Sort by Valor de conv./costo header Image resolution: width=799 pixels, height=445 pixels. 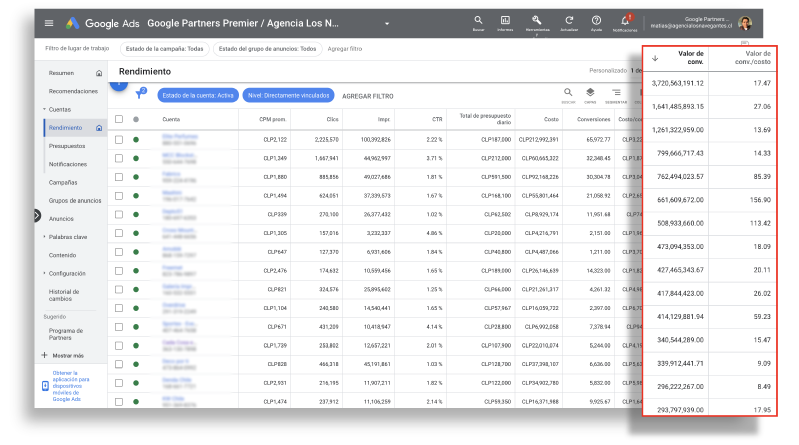[753, 58]
